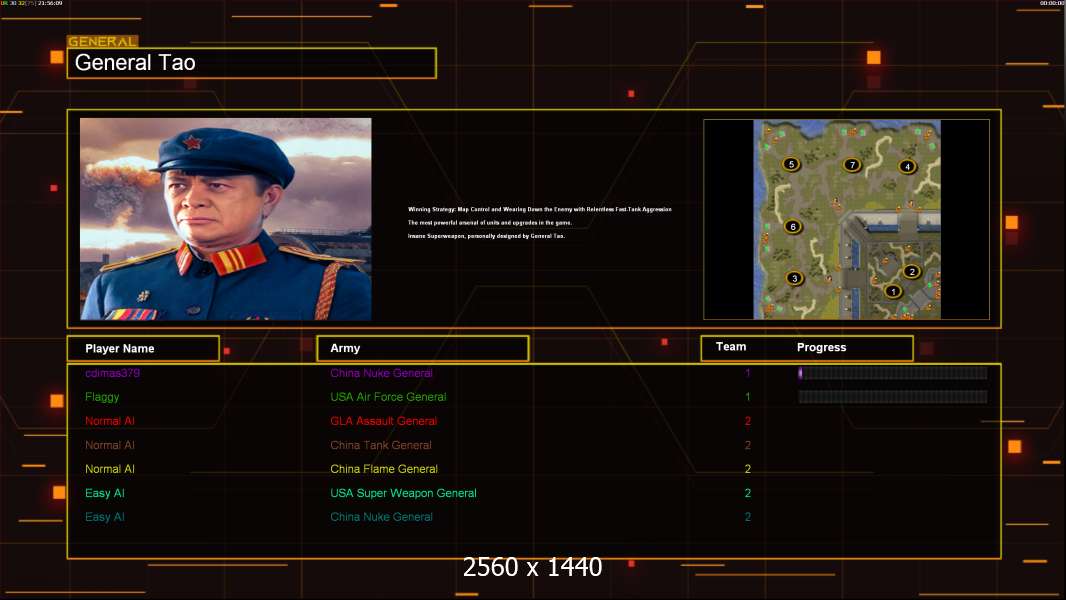Click the cdimas379 loading progress bar
The height and width of the screenshot is (600, 1066).
(x=892, y=373)
